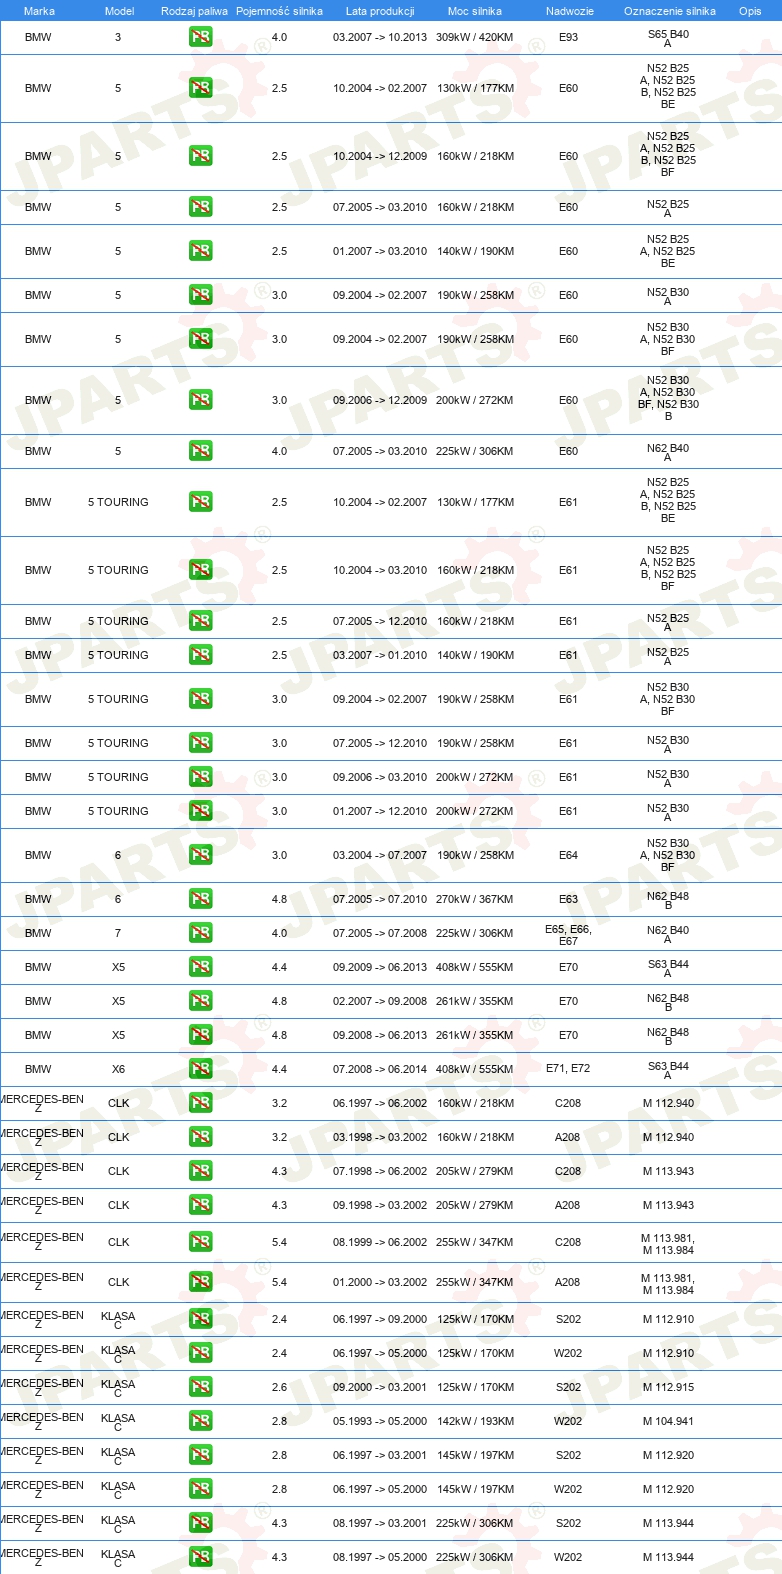Screen dimensions: 782x1574
Task: Click the fuel icon for BMW 5 E60 140kW / 190KM
Action: click(x=201, y=251)
